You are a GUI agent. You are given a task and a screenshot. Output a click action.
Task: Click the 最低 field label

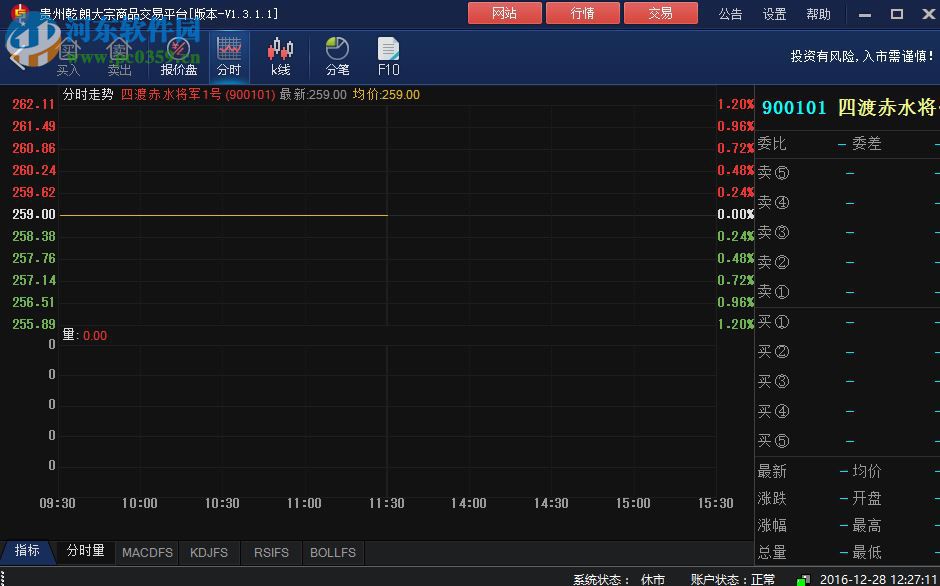[867, 552]
